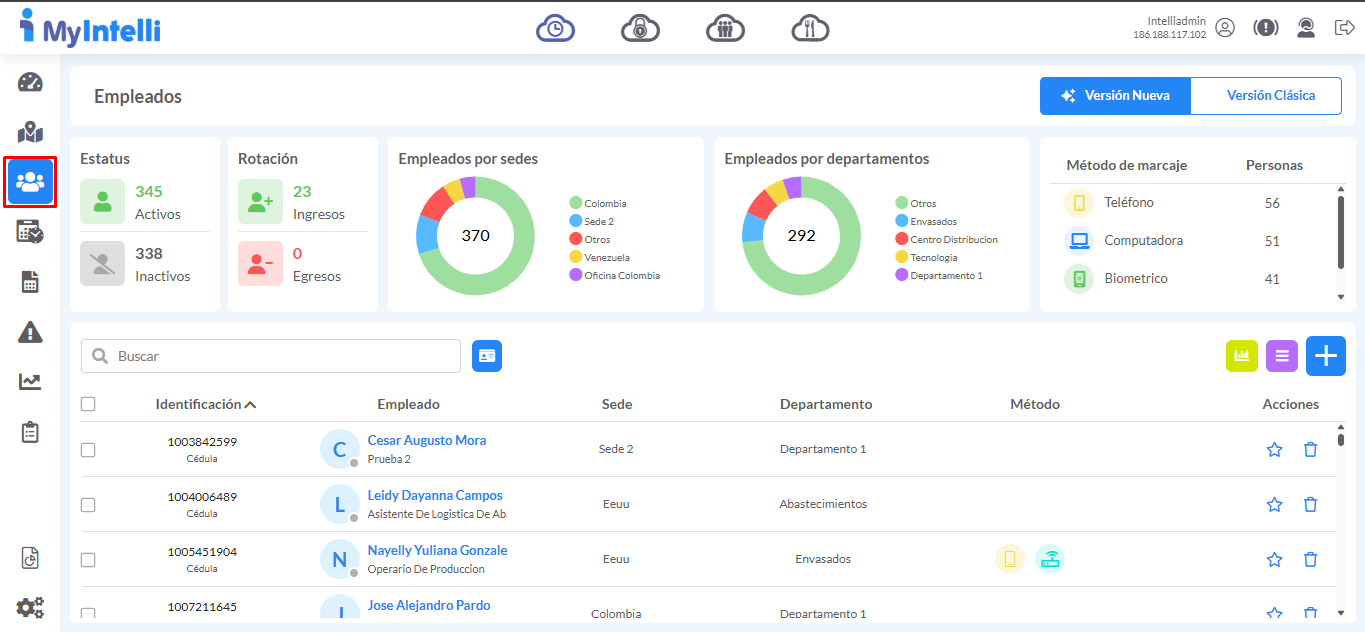Click the green Colombia legend swatch
The image size is (1365, 632).
575,203
